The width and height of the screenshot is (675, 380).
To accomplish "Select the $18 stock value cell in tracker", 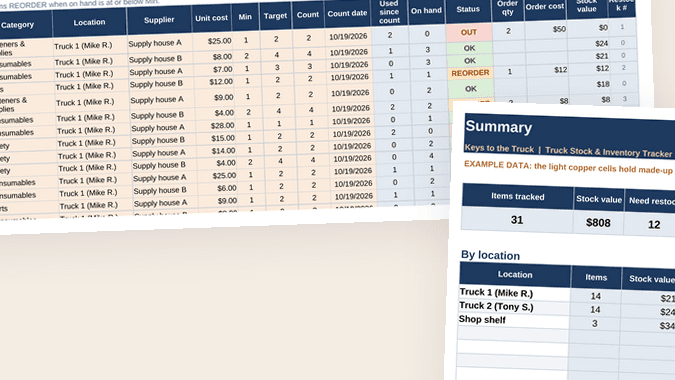I will [x=591, y=84].
